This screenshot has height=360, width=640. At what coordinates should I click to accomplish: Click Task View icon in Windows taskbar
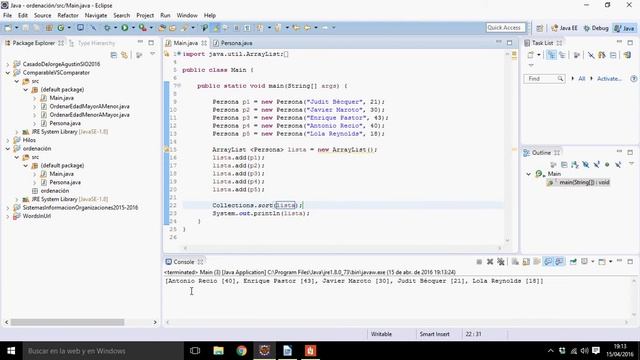click(x=195, y=351)
